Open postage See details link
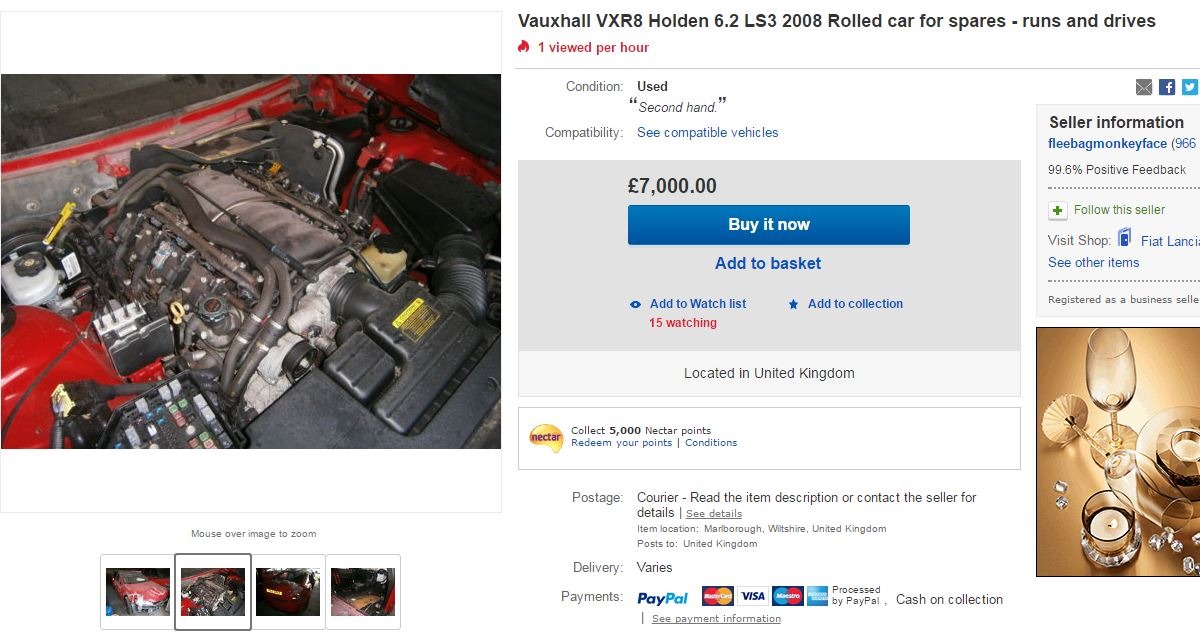This screenshot has width=1200, height=632. (714, 514)
